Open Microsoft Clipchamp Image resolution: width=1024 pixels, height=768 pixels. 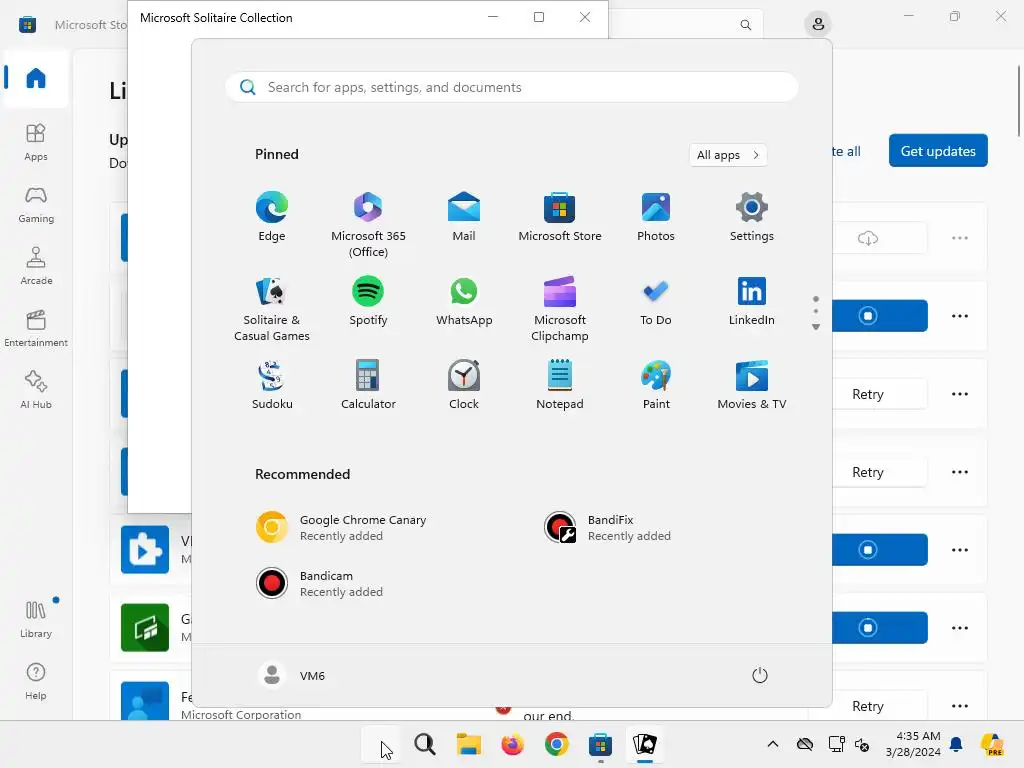560,309
